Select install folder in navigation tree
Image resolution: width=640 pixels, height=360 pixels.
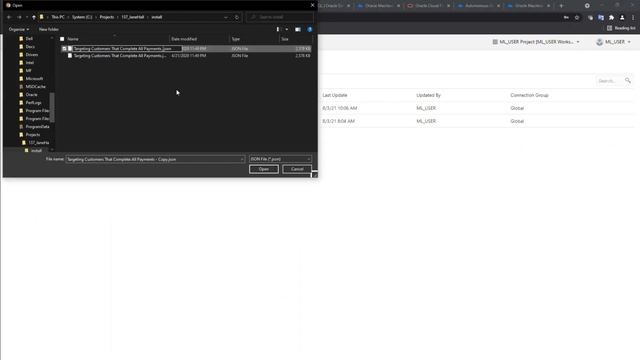[36, 151]
